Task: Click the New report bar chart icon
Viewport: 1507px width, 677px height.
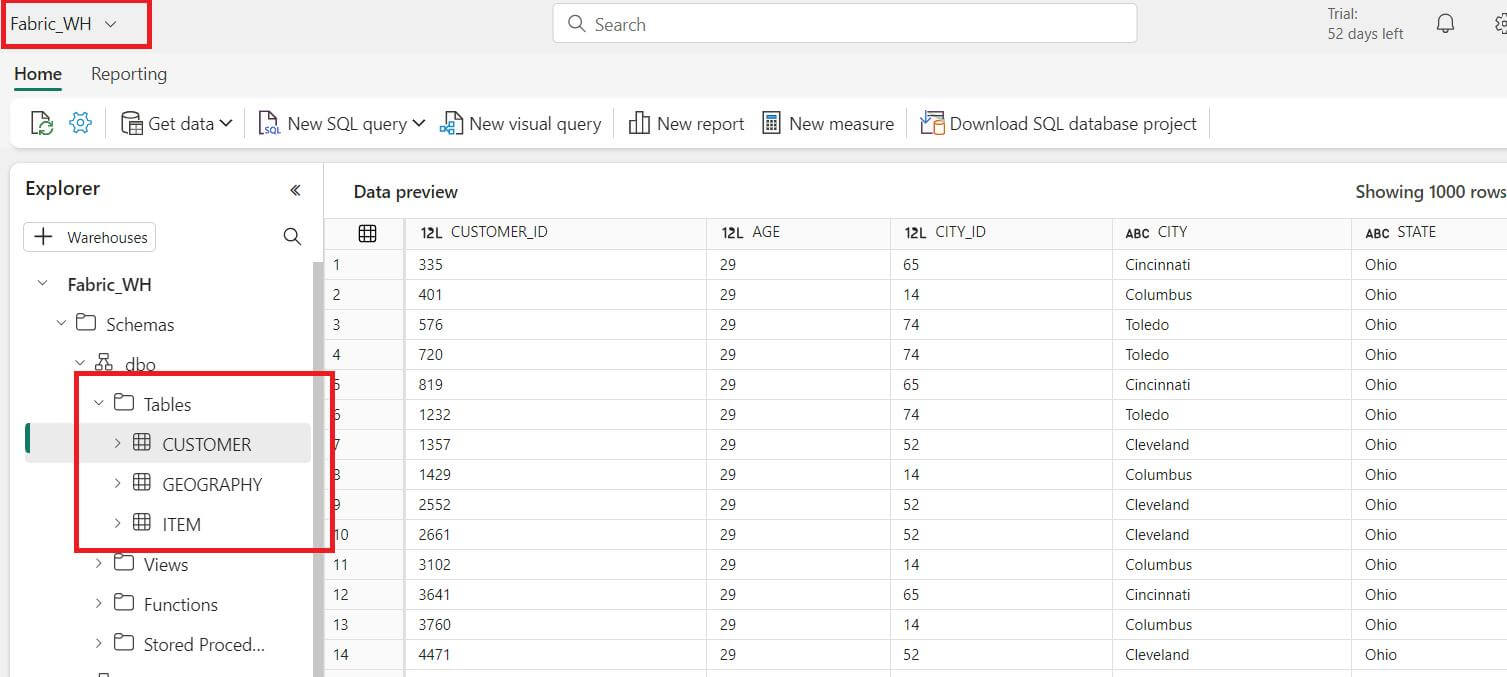Action: (x=638, y=123)
